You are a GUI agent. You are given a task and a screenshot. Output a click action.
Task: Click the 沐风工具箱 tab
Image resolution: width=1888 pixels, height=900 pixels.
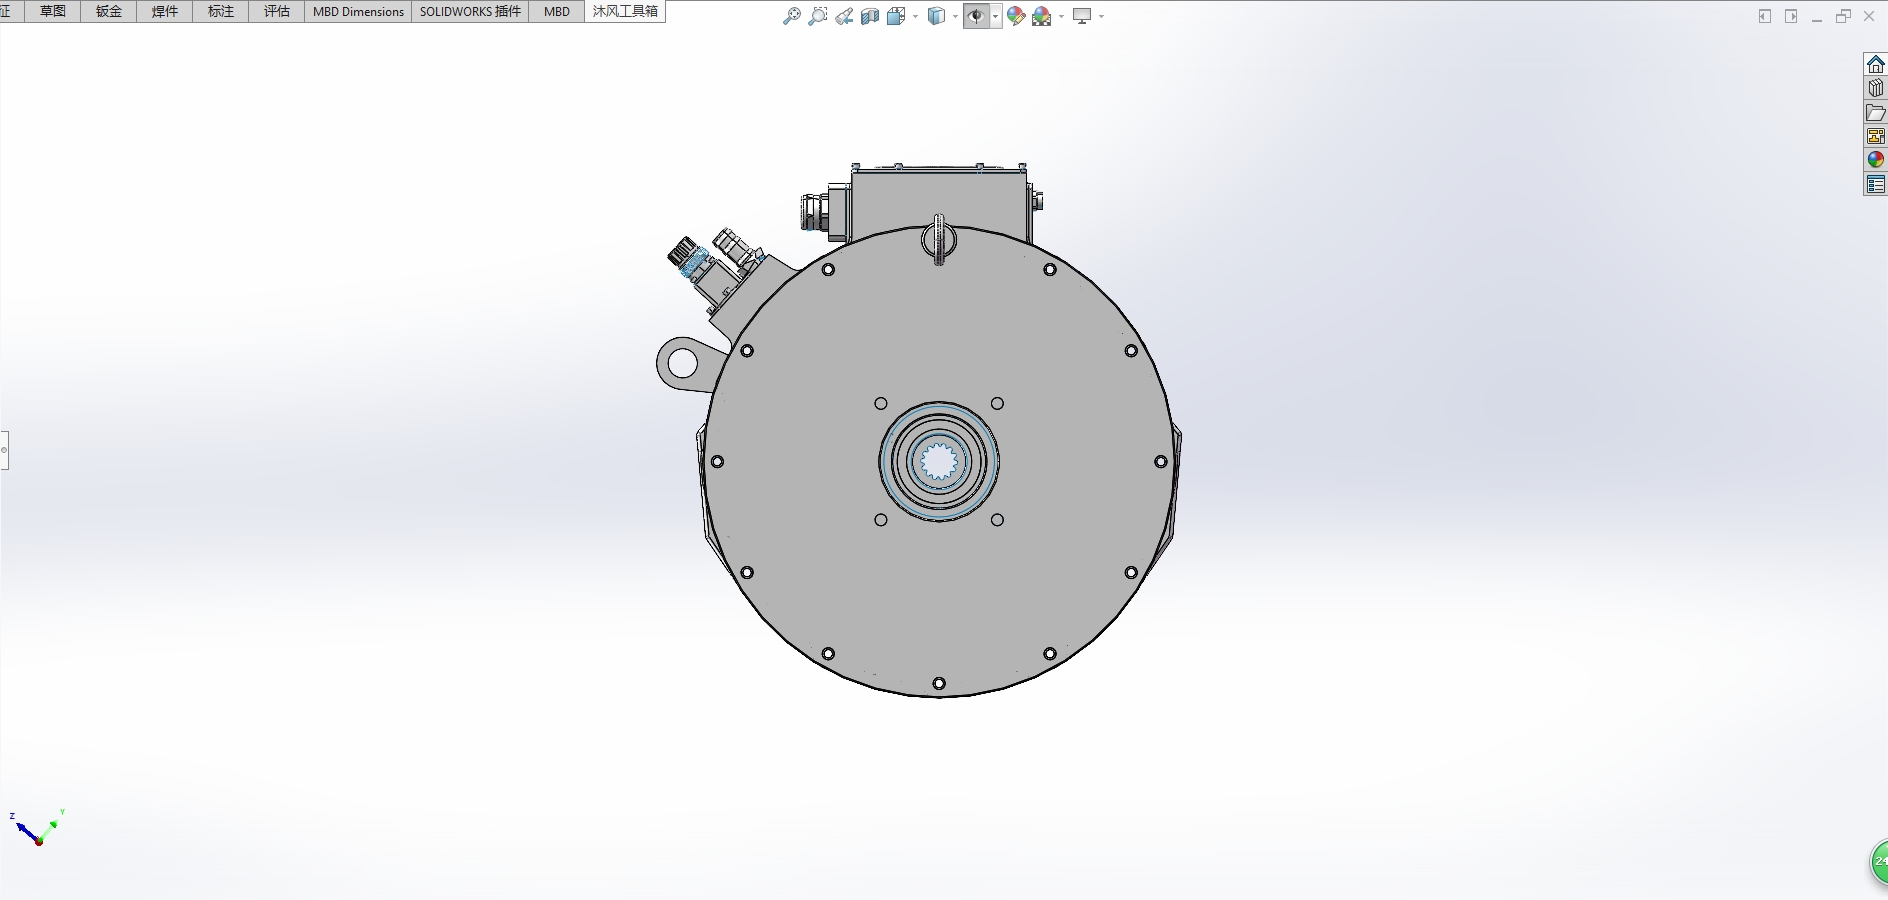coord(625,11)
